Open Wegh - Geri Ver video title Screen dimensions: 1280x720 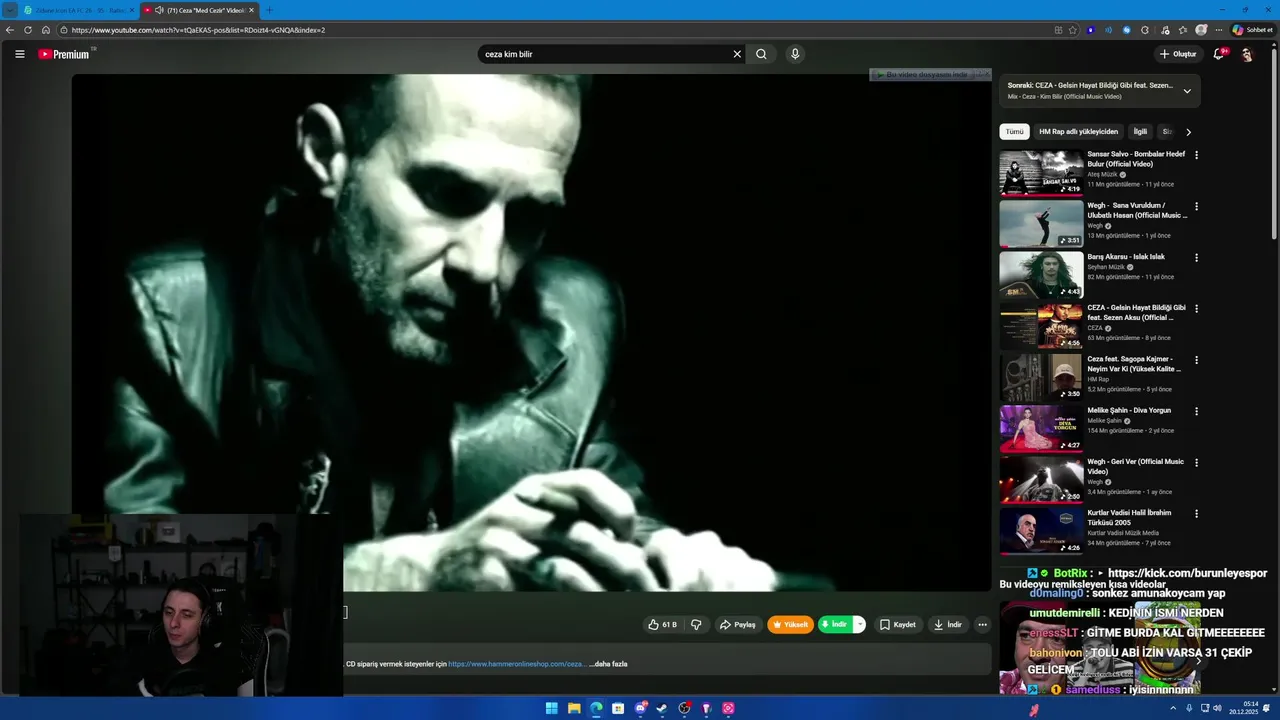[1135, 466]
